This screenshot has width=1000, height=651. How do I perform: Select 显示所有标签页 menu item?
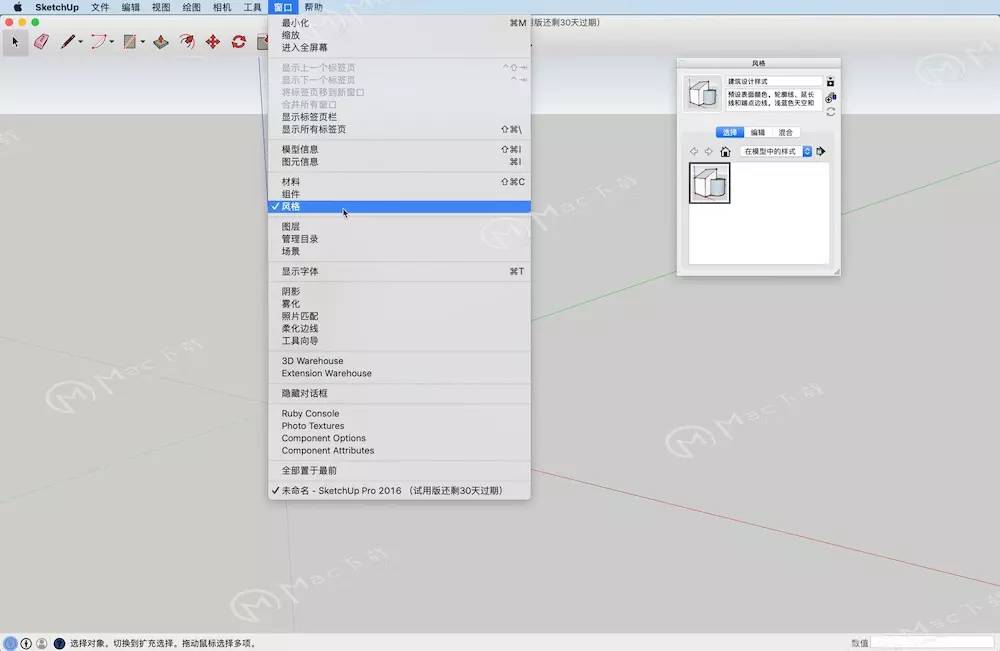click(x=399, y=129)
